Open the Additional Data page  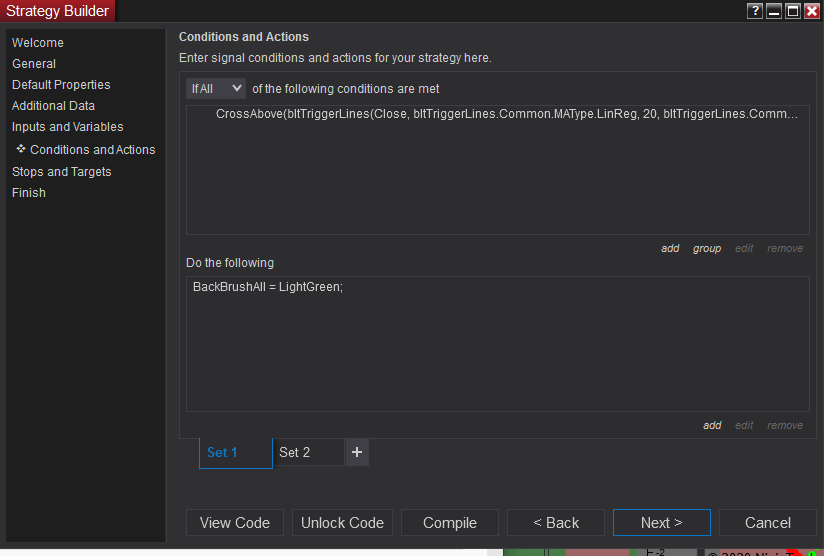(53, 106)
